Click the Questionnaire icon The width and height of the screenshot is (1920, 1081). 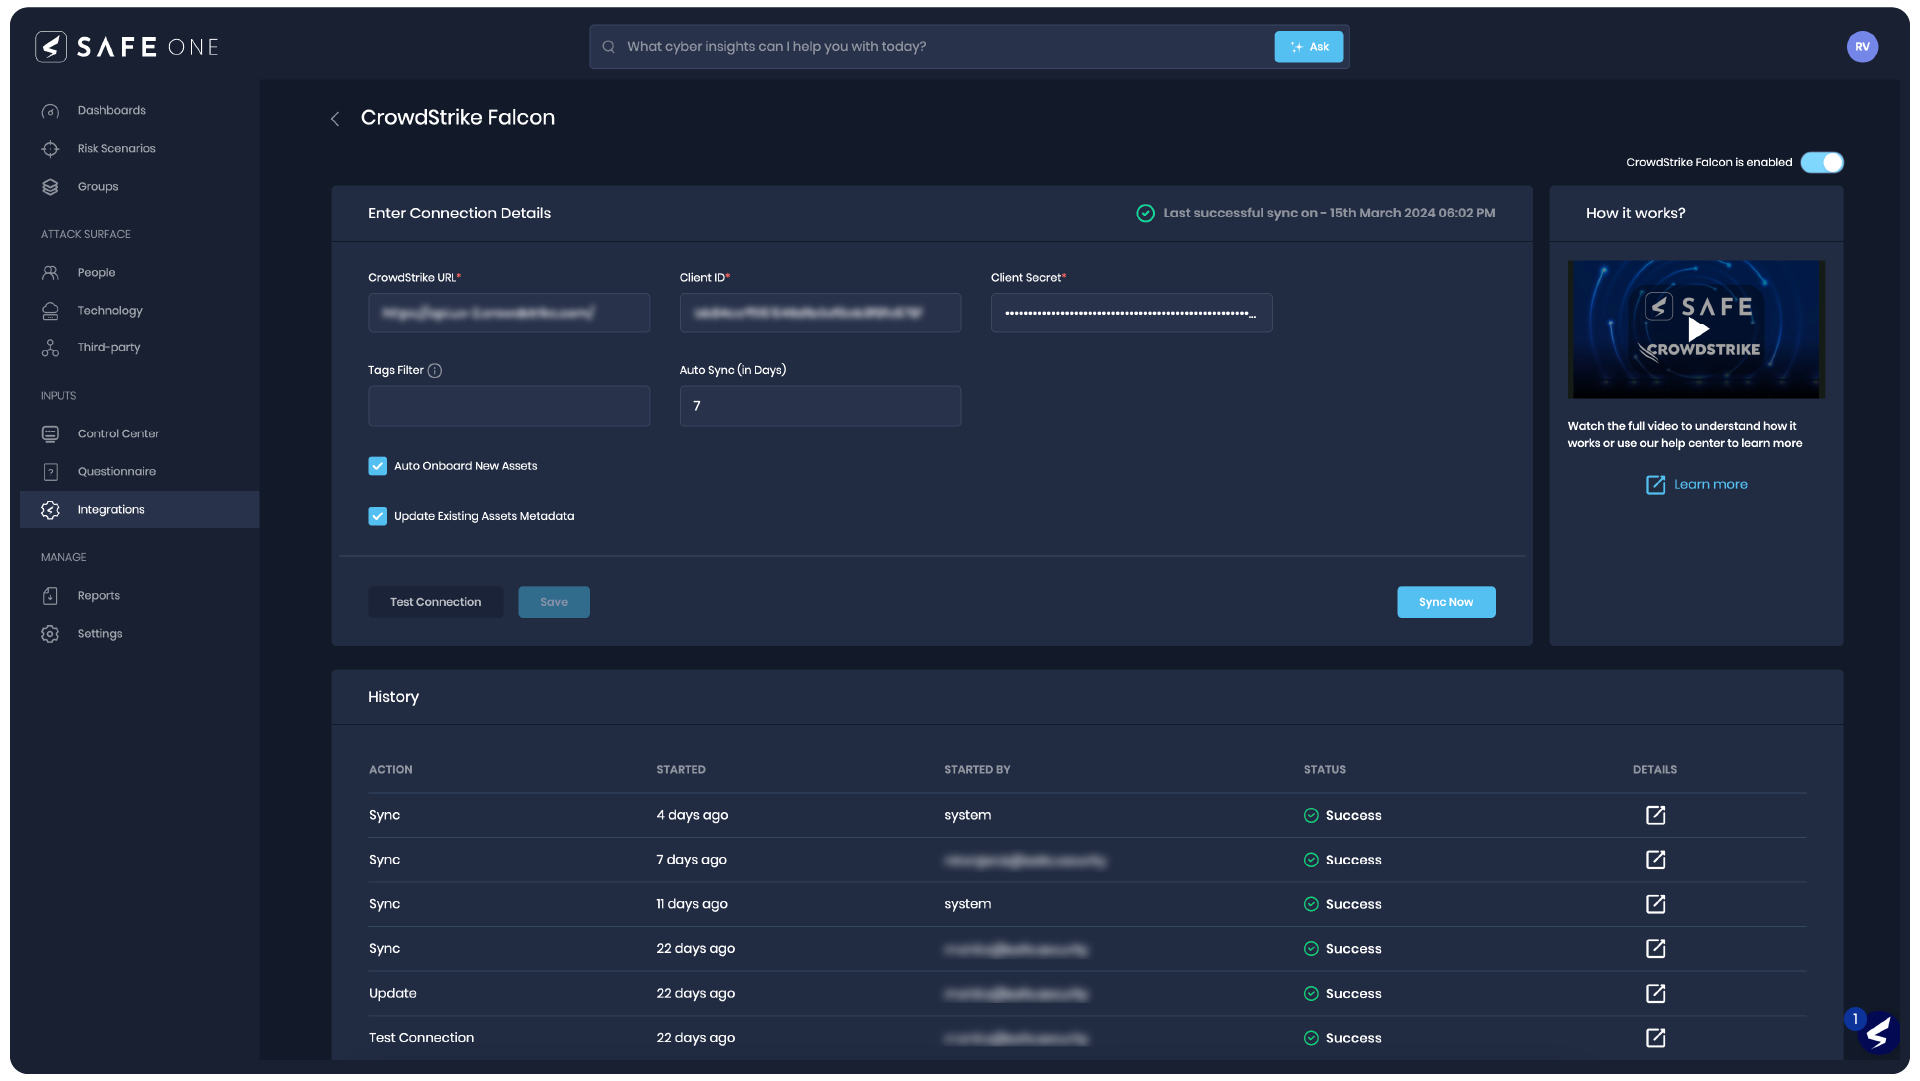tap(51, 471)
